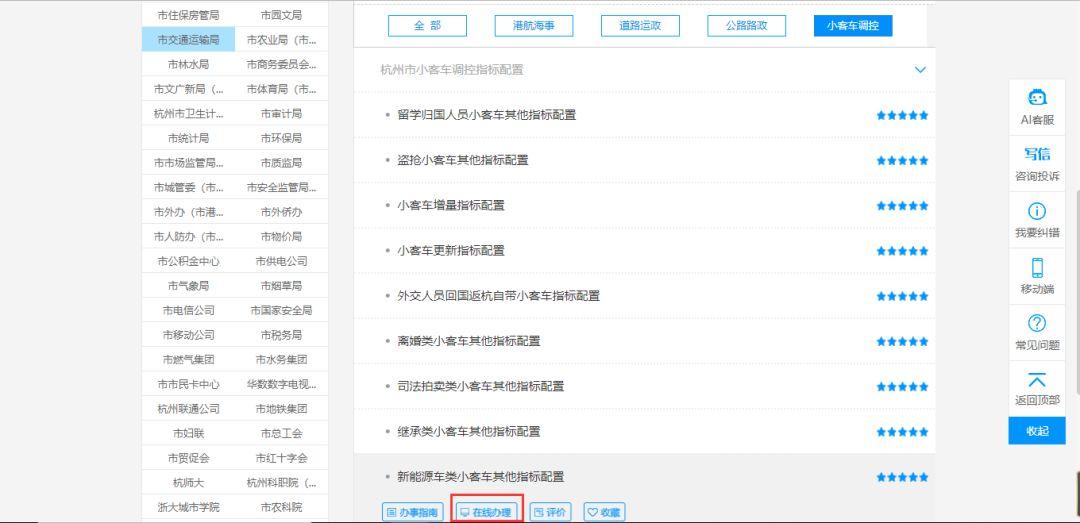Screen dimensions: 1080x523
Task: Open 小客车更新指标配置 item
Action: tap(450, 251)
